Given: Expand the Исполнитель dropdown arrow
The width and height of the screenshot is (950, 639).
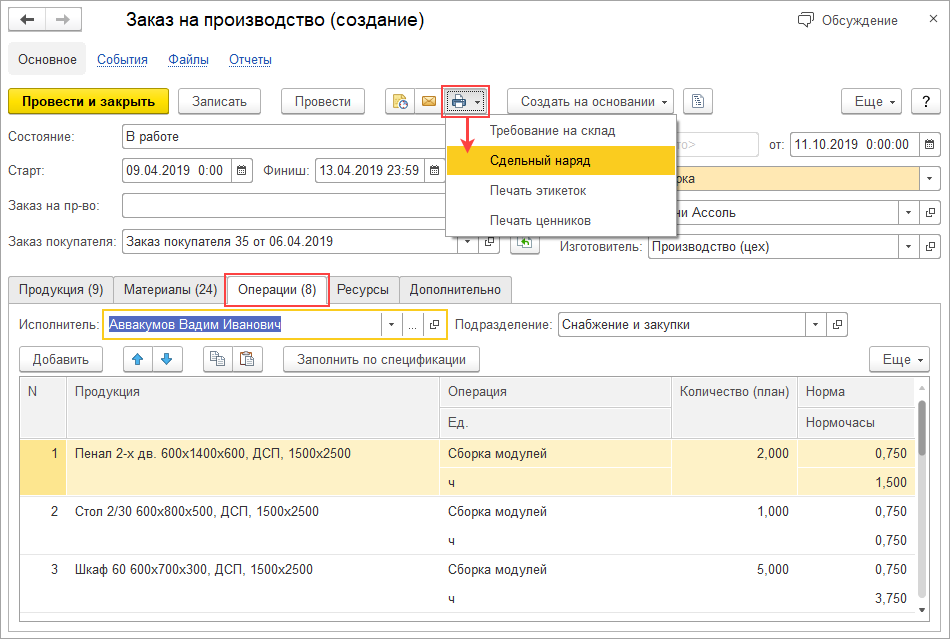Looking at the screenshot, I should (391, 325).
